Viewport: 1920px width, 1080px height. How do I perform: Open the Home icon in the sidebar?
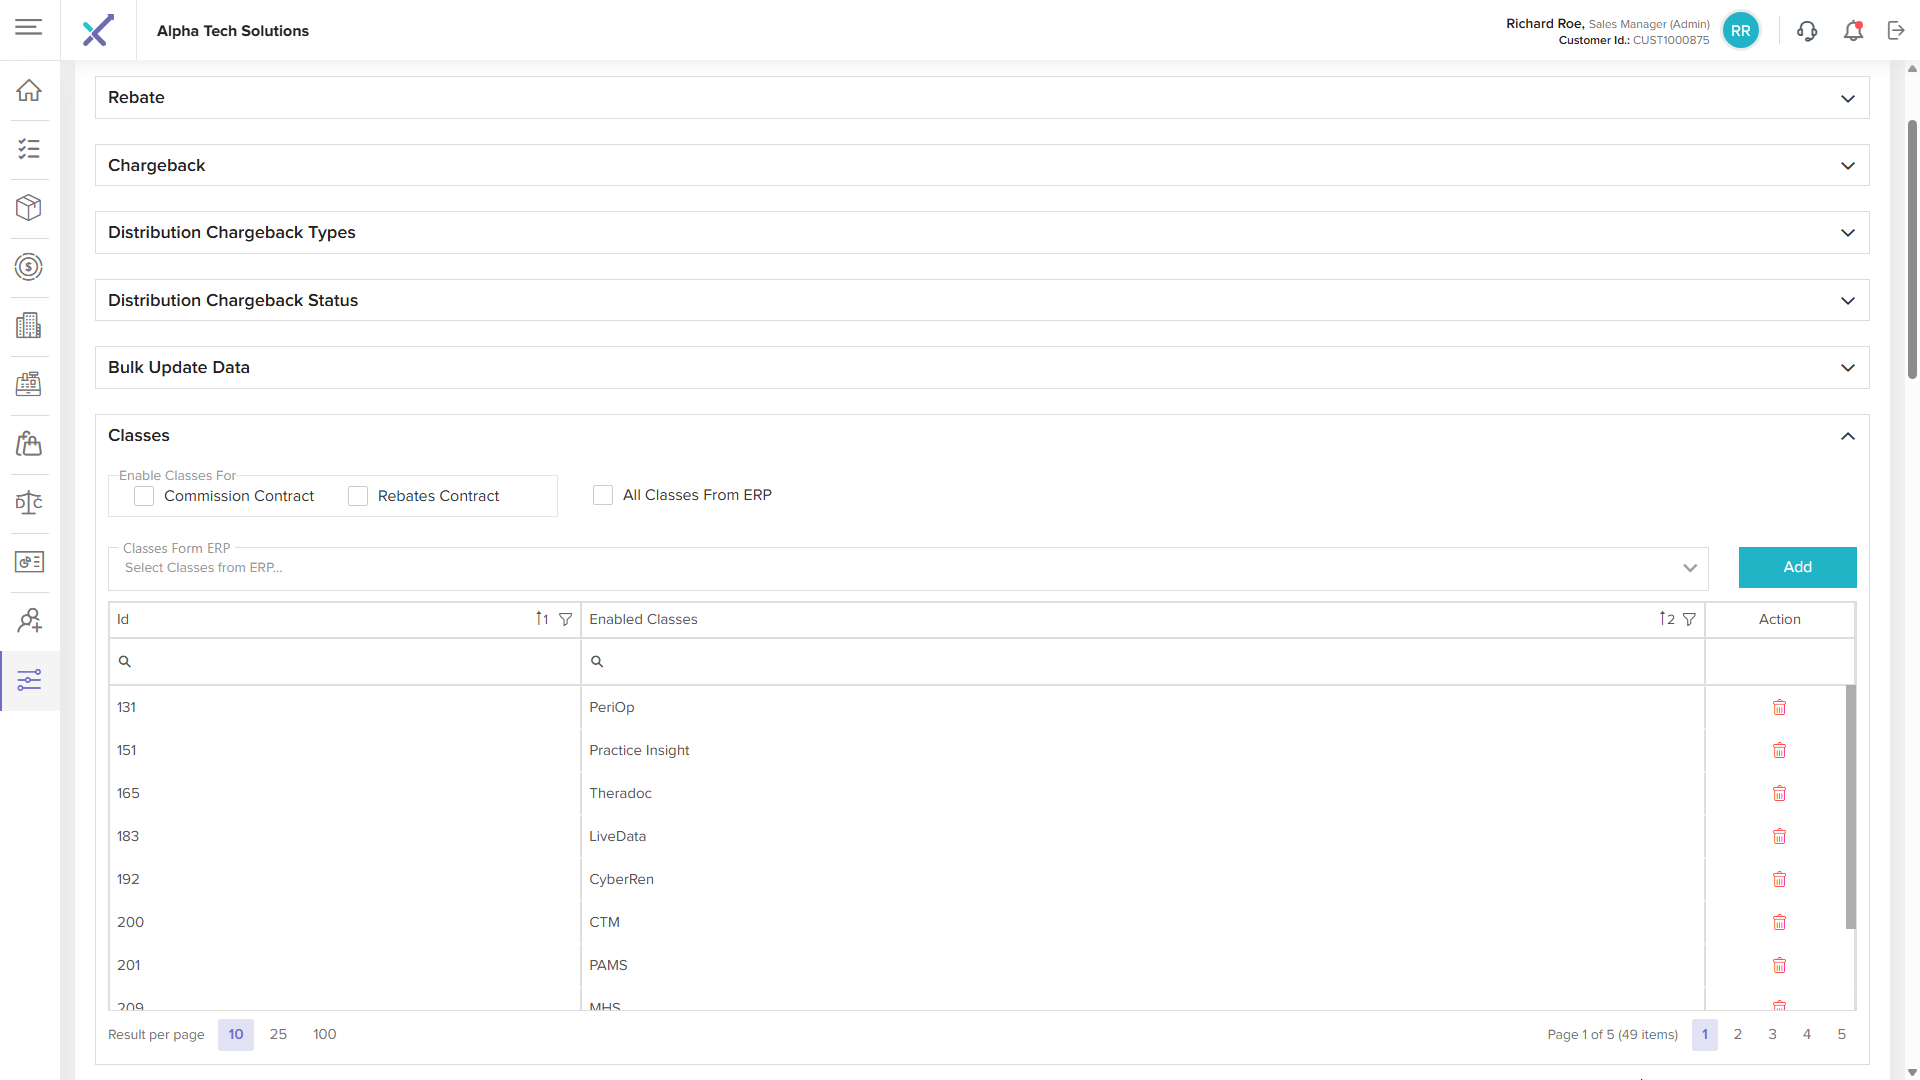(x=29, y=90)
